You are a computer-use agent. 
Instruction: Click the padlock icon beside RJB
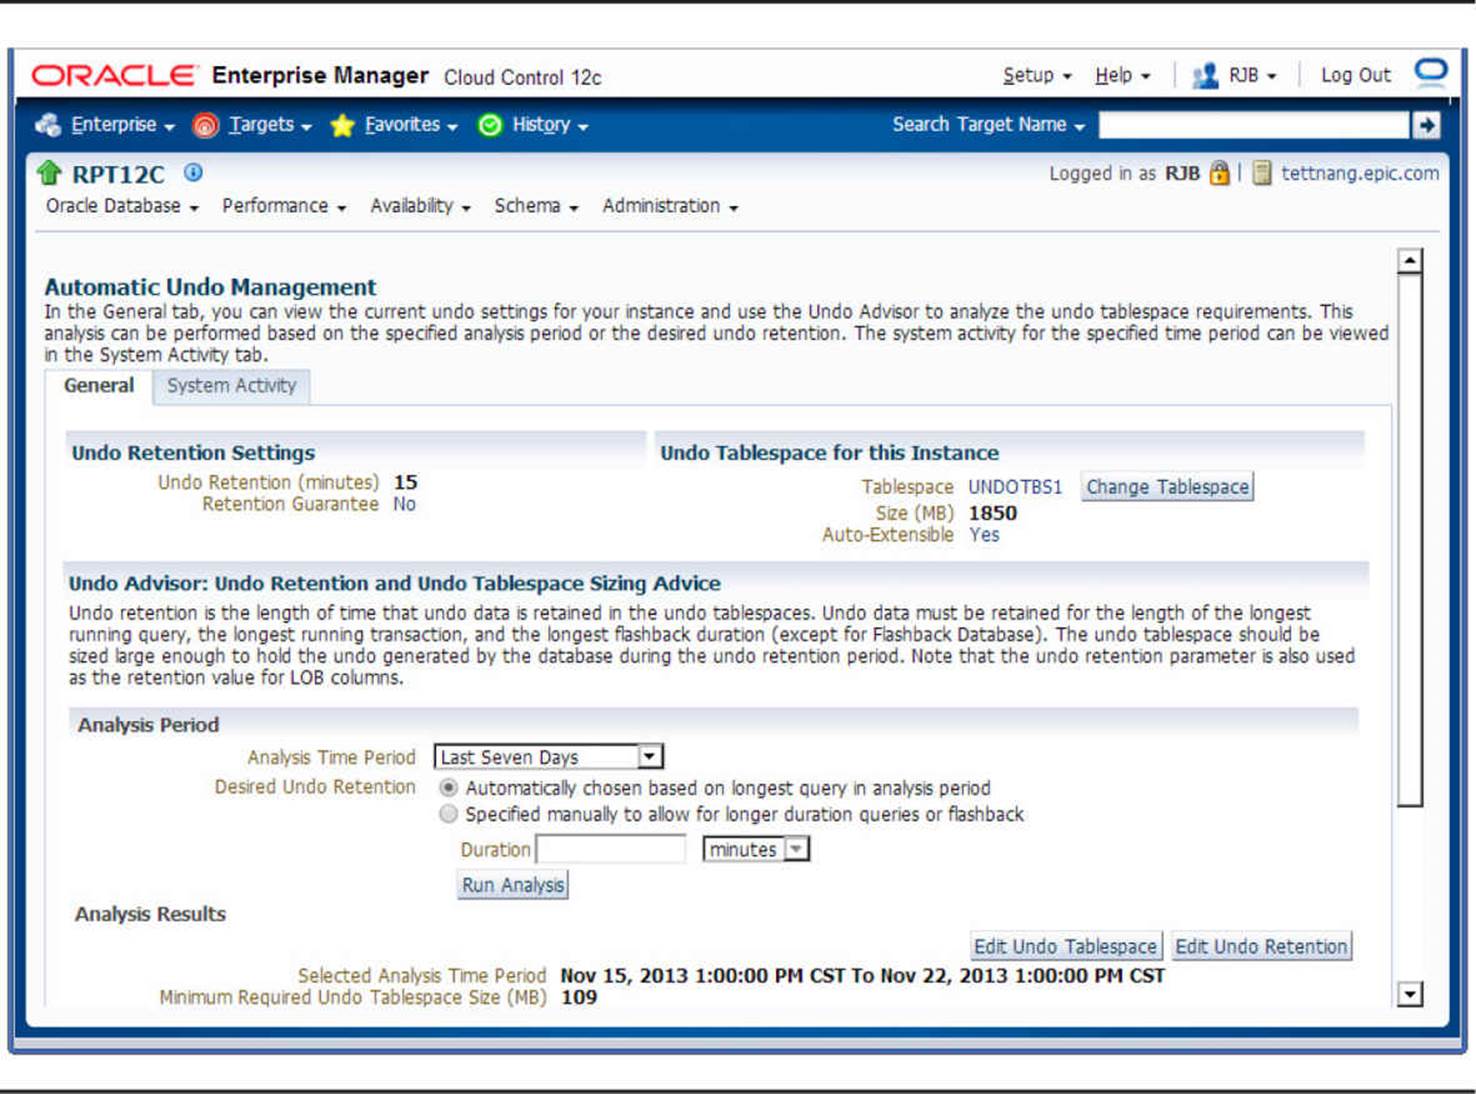tap(1219, 173)
